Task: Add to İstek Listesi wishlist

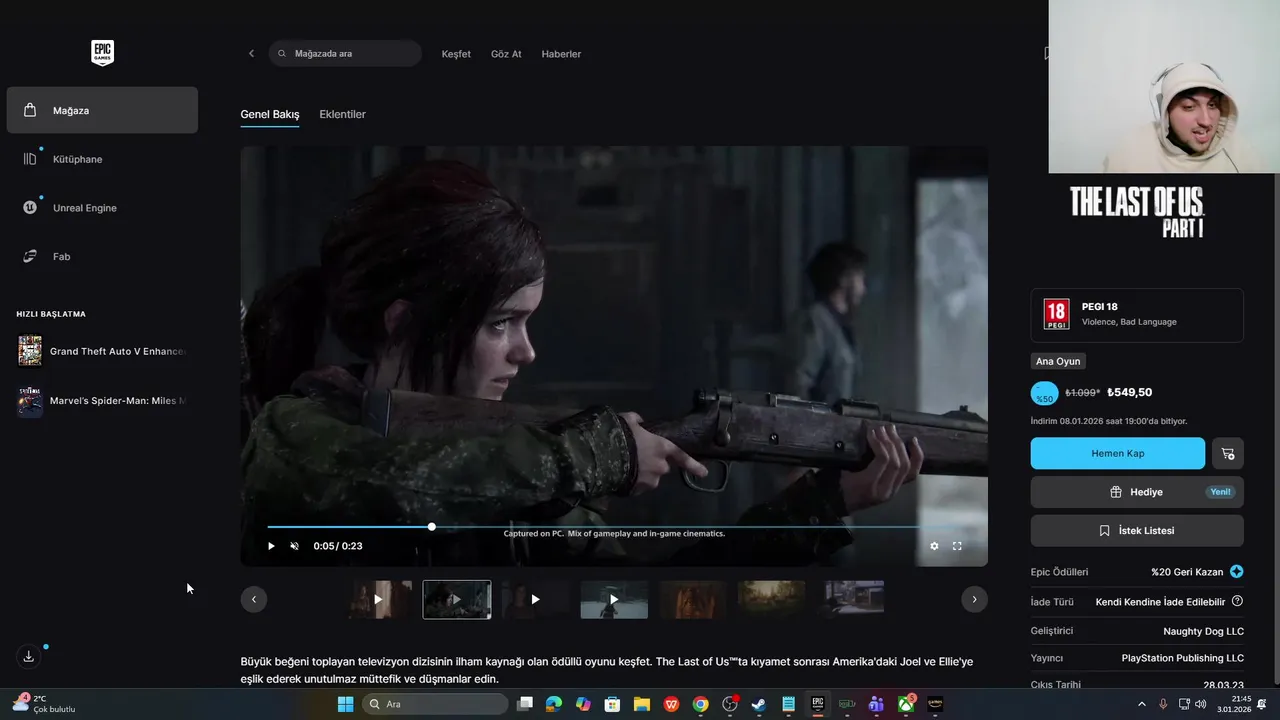Action: [x=1137, y=531]
